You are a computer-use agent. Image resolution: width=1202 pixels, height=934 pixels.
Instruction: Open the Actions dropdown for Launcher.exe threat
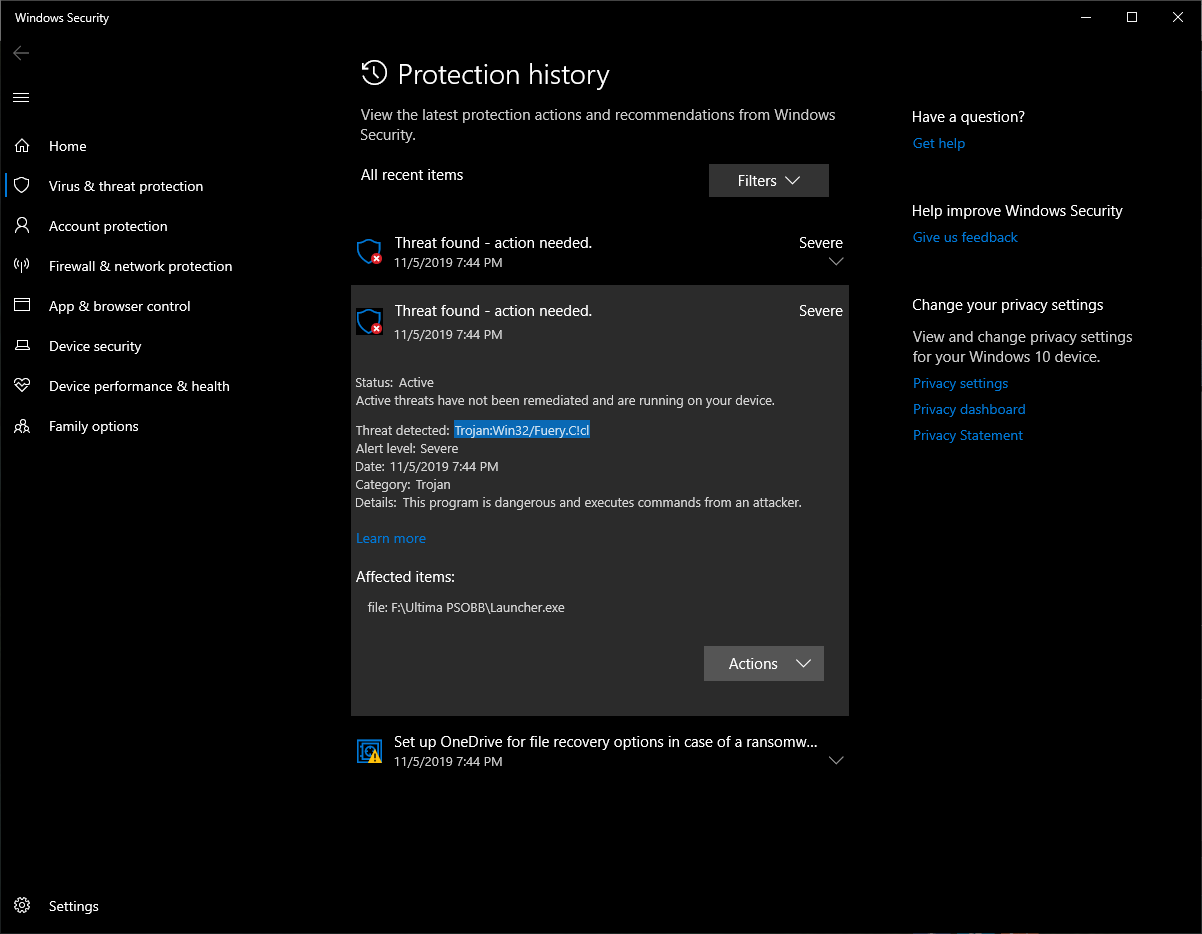point(764,664)
